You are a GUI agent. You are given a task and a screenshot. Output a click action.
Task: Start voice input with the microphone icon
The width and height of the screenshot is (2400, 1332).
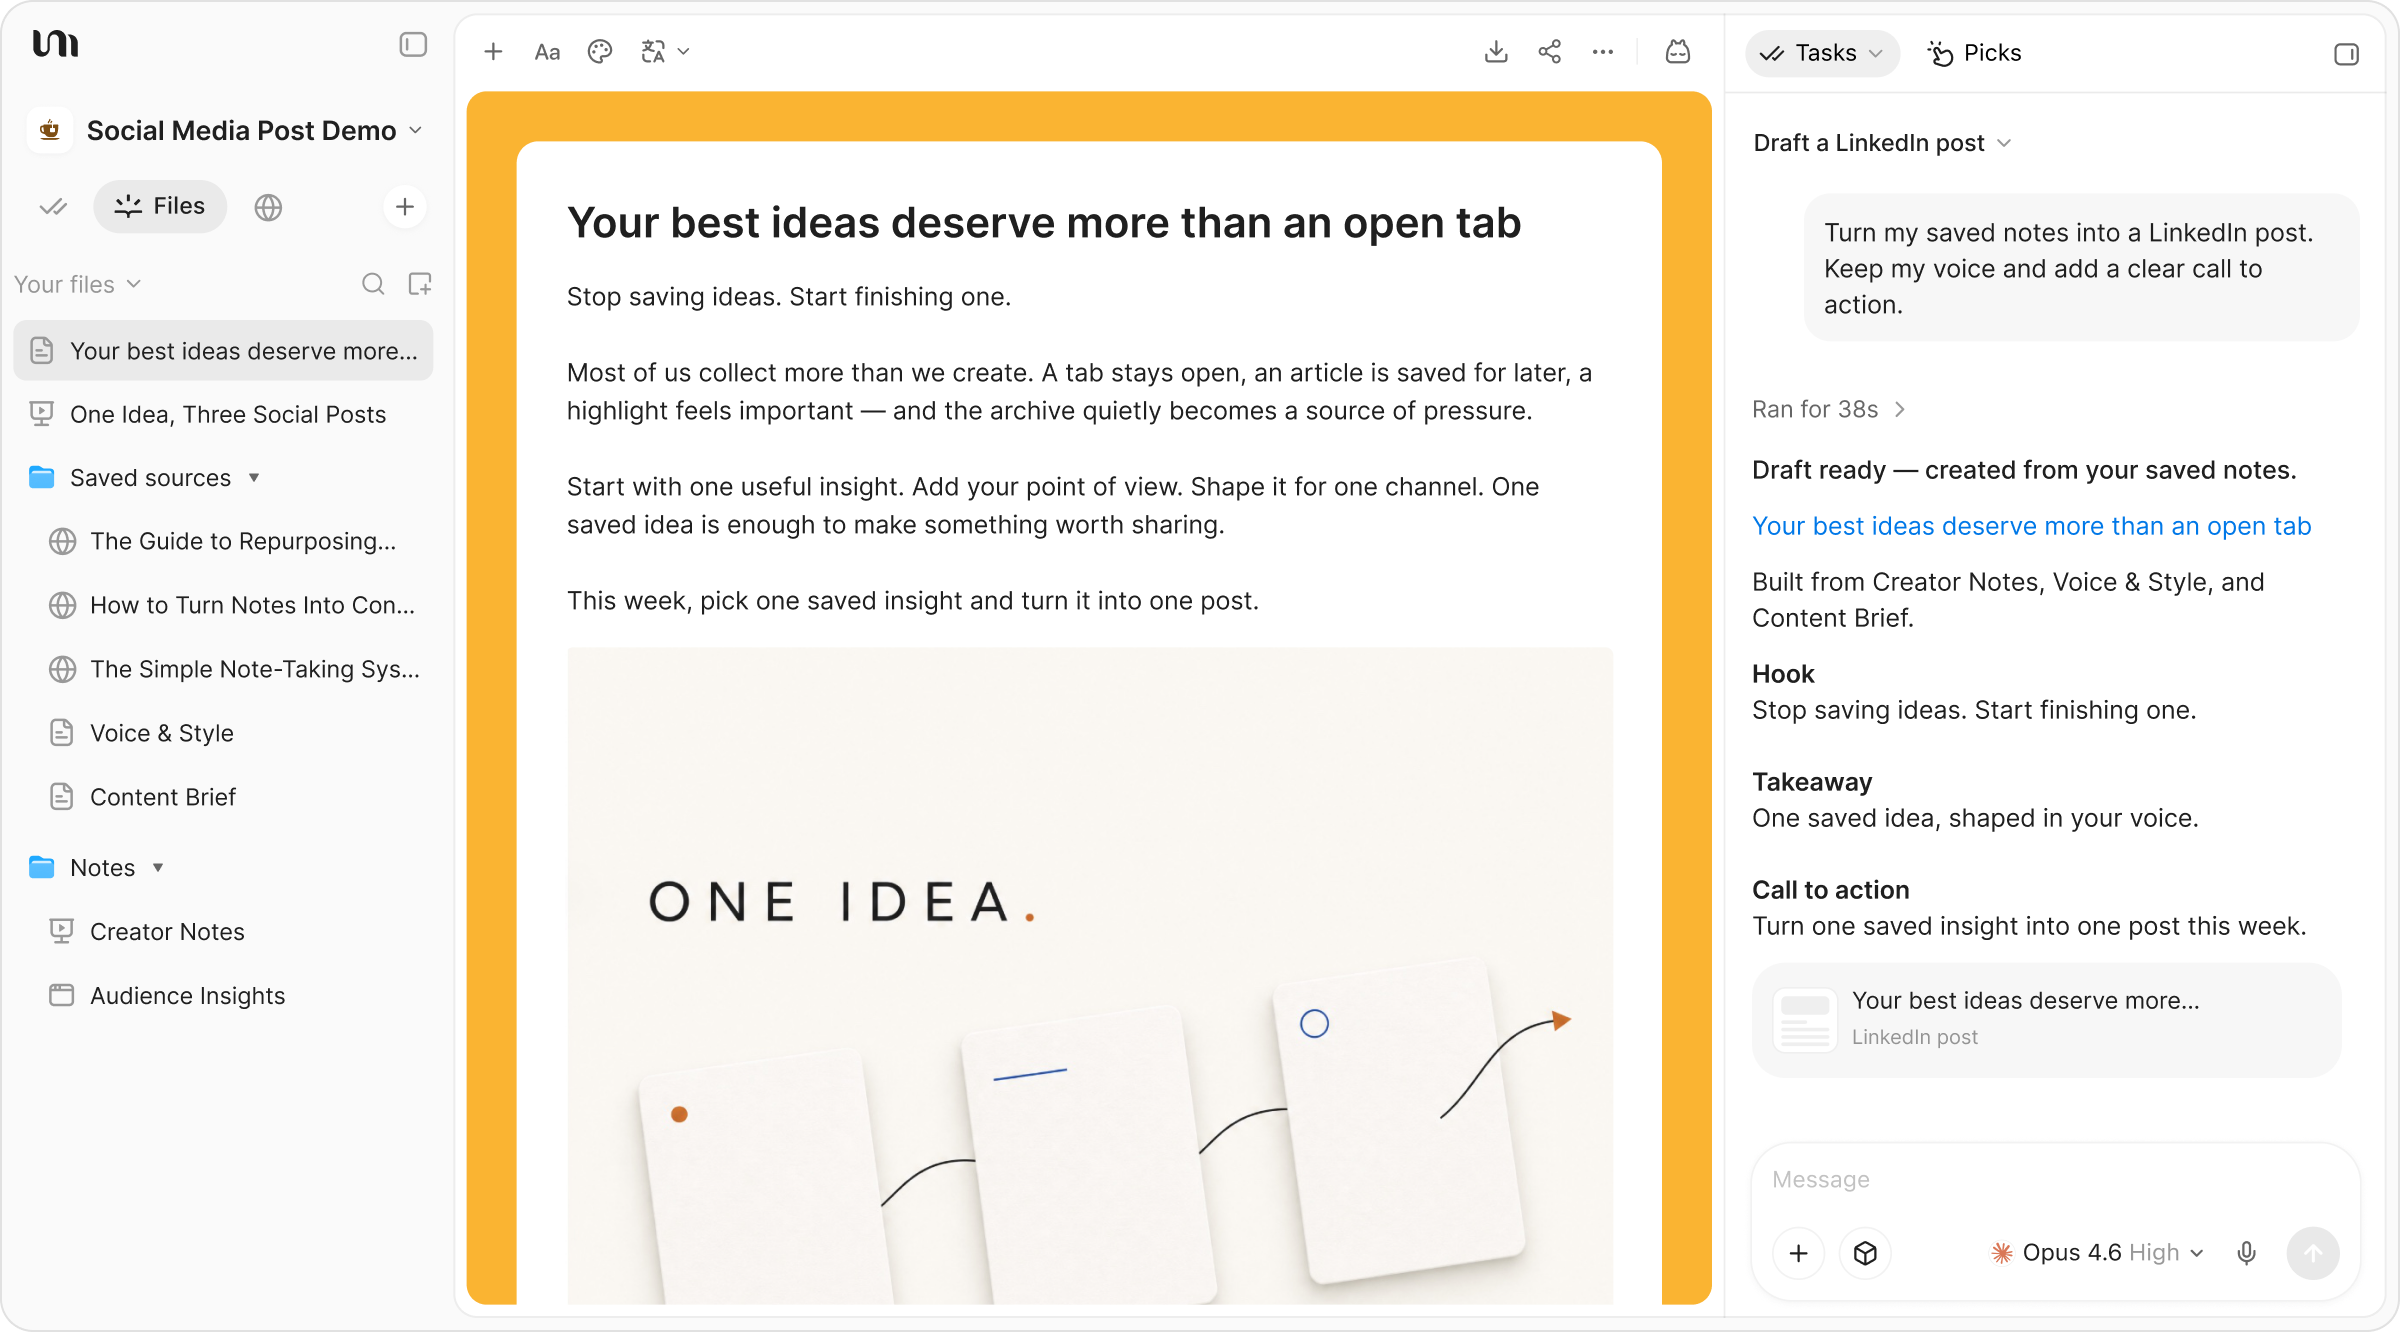pyautogui.click(x=2247, y=1253)
